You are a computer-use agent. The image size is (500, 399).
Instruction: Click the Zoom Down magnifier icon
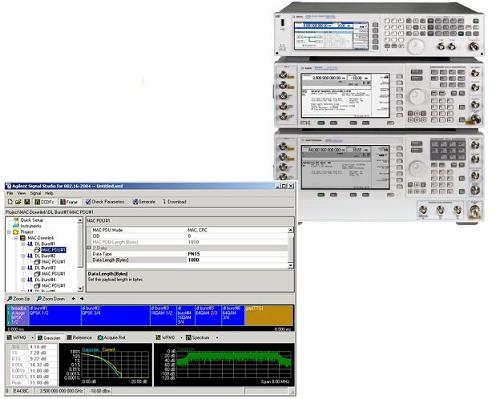click(39, 299)
